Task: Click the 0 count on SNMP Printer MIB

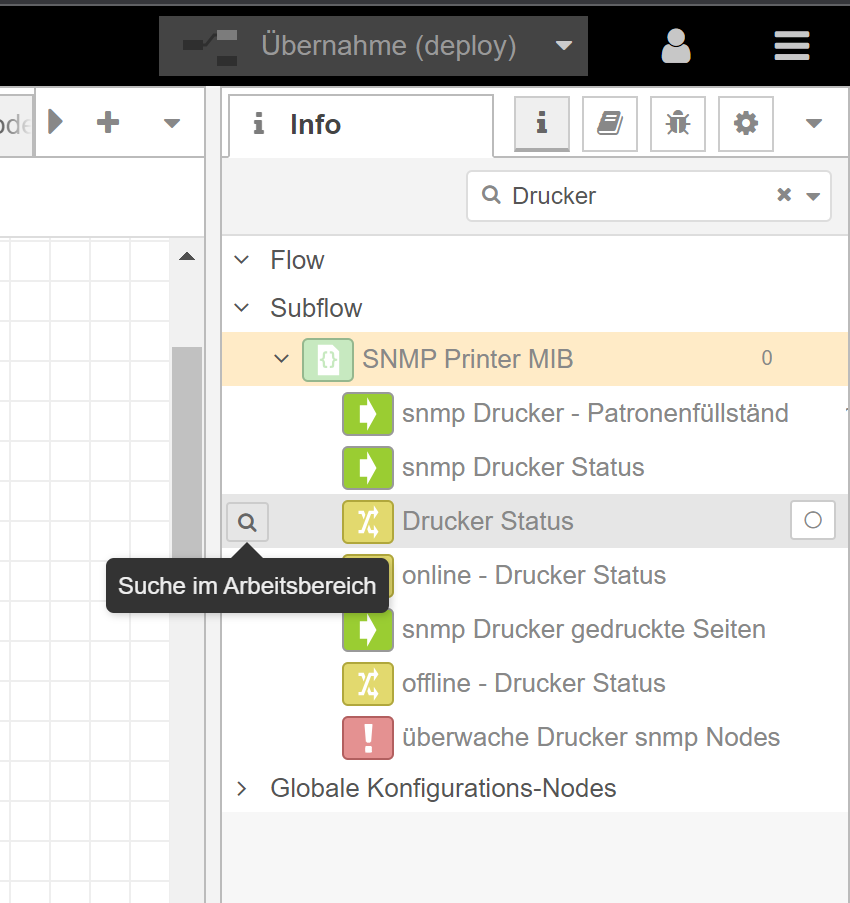Action: [766, 358]
